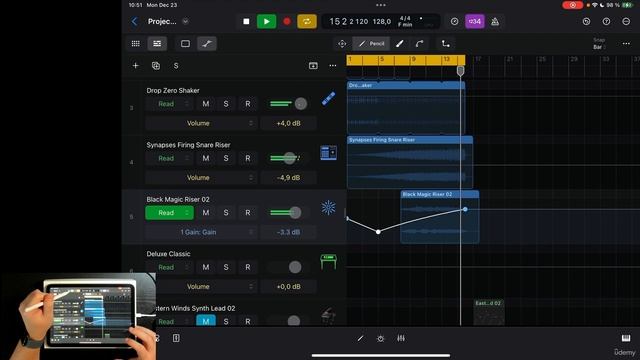Click the -4,9 dB value field

coord(289,178)
